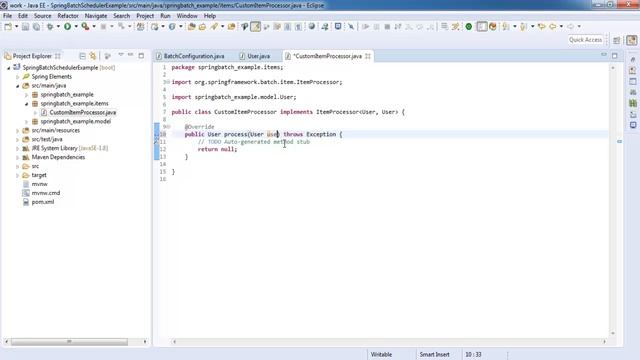Click the Project Explorer tab title
This screenshot has width=640, height=360.
(32, 56)
